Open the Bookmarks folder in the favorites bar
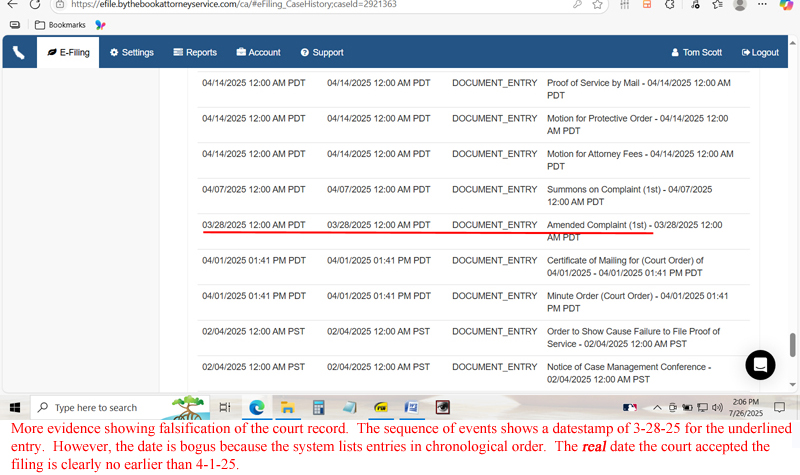 pyautogui.click(x=58, y=24)
